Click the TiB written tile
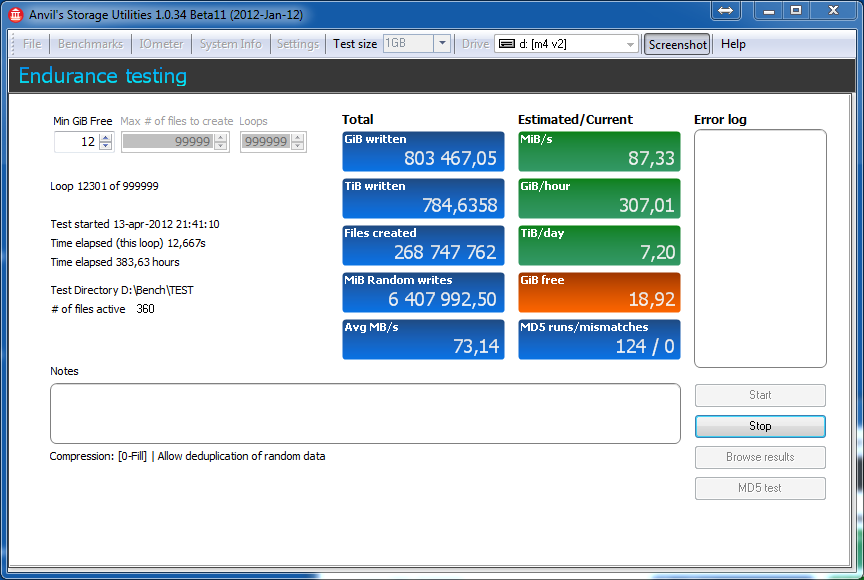 click(x=423, y=198)
